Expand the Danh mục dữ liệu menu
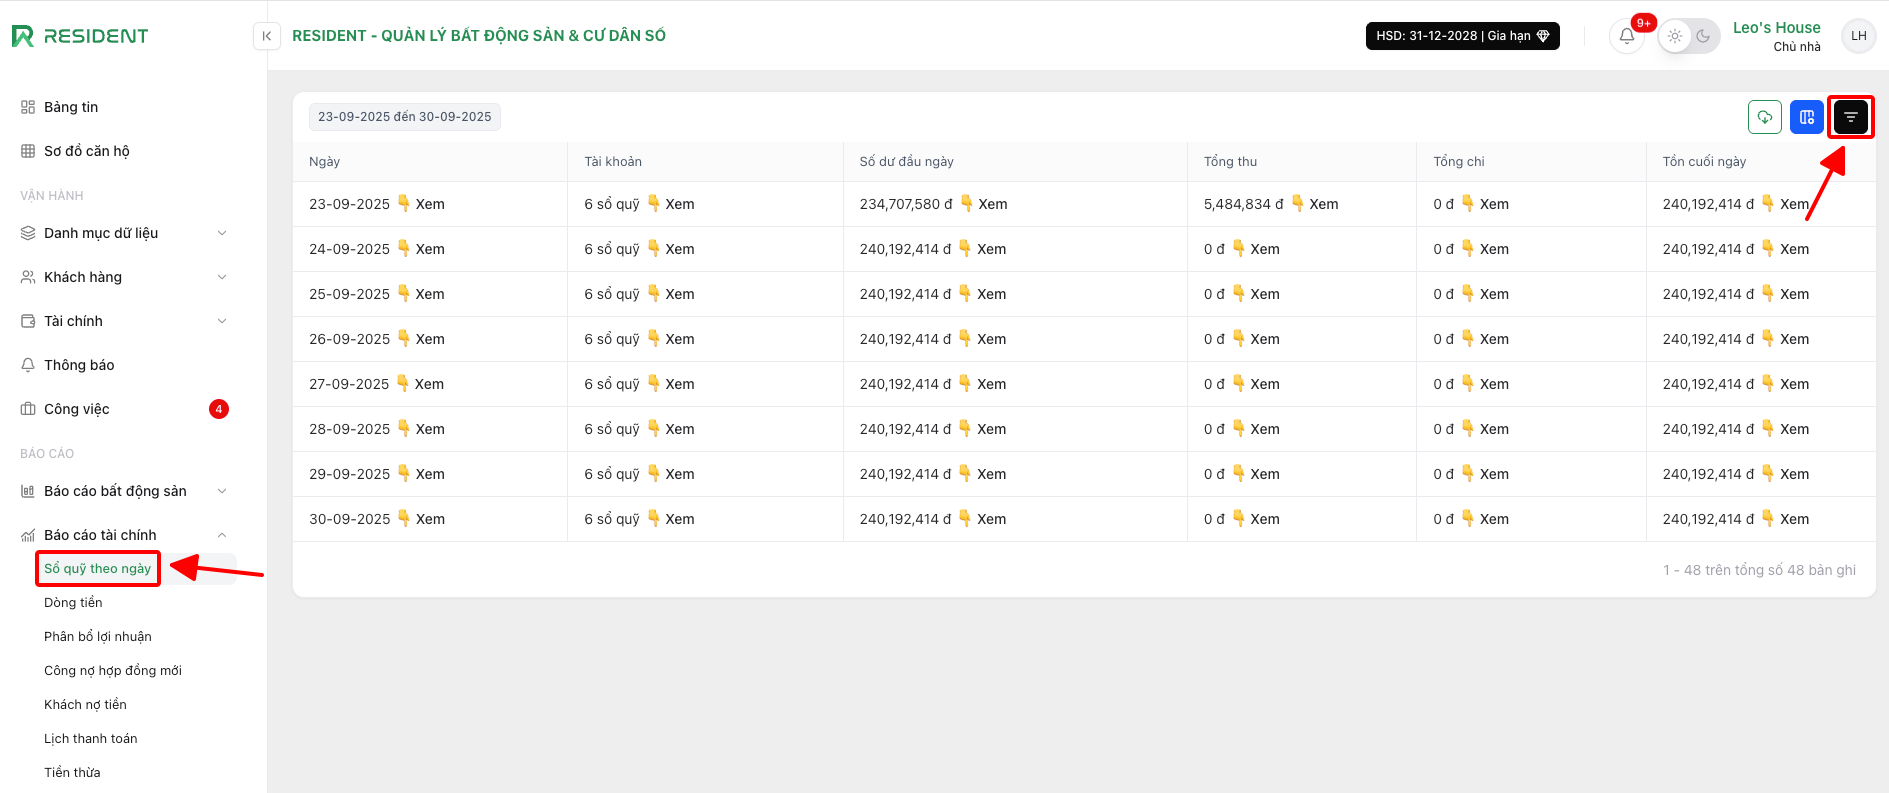Screen dimensions: 1889x793 click(x=124, y=233)
